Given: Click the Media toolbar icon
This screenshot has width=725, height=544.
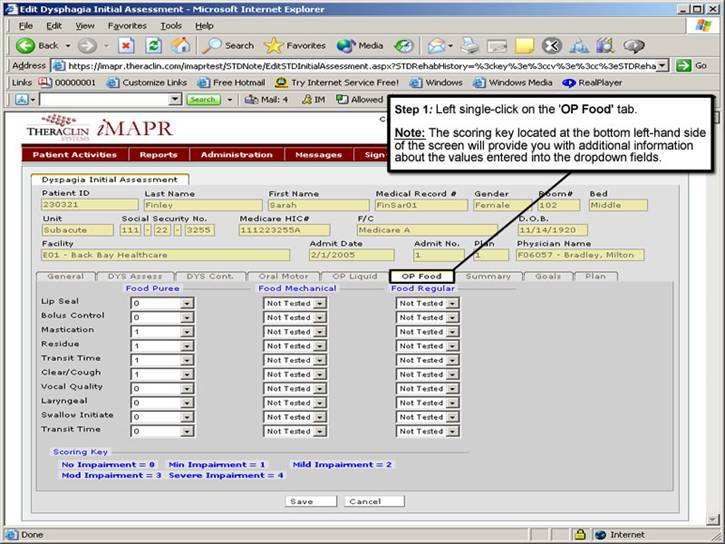Looking at the screenshot, I should point(360,45).
